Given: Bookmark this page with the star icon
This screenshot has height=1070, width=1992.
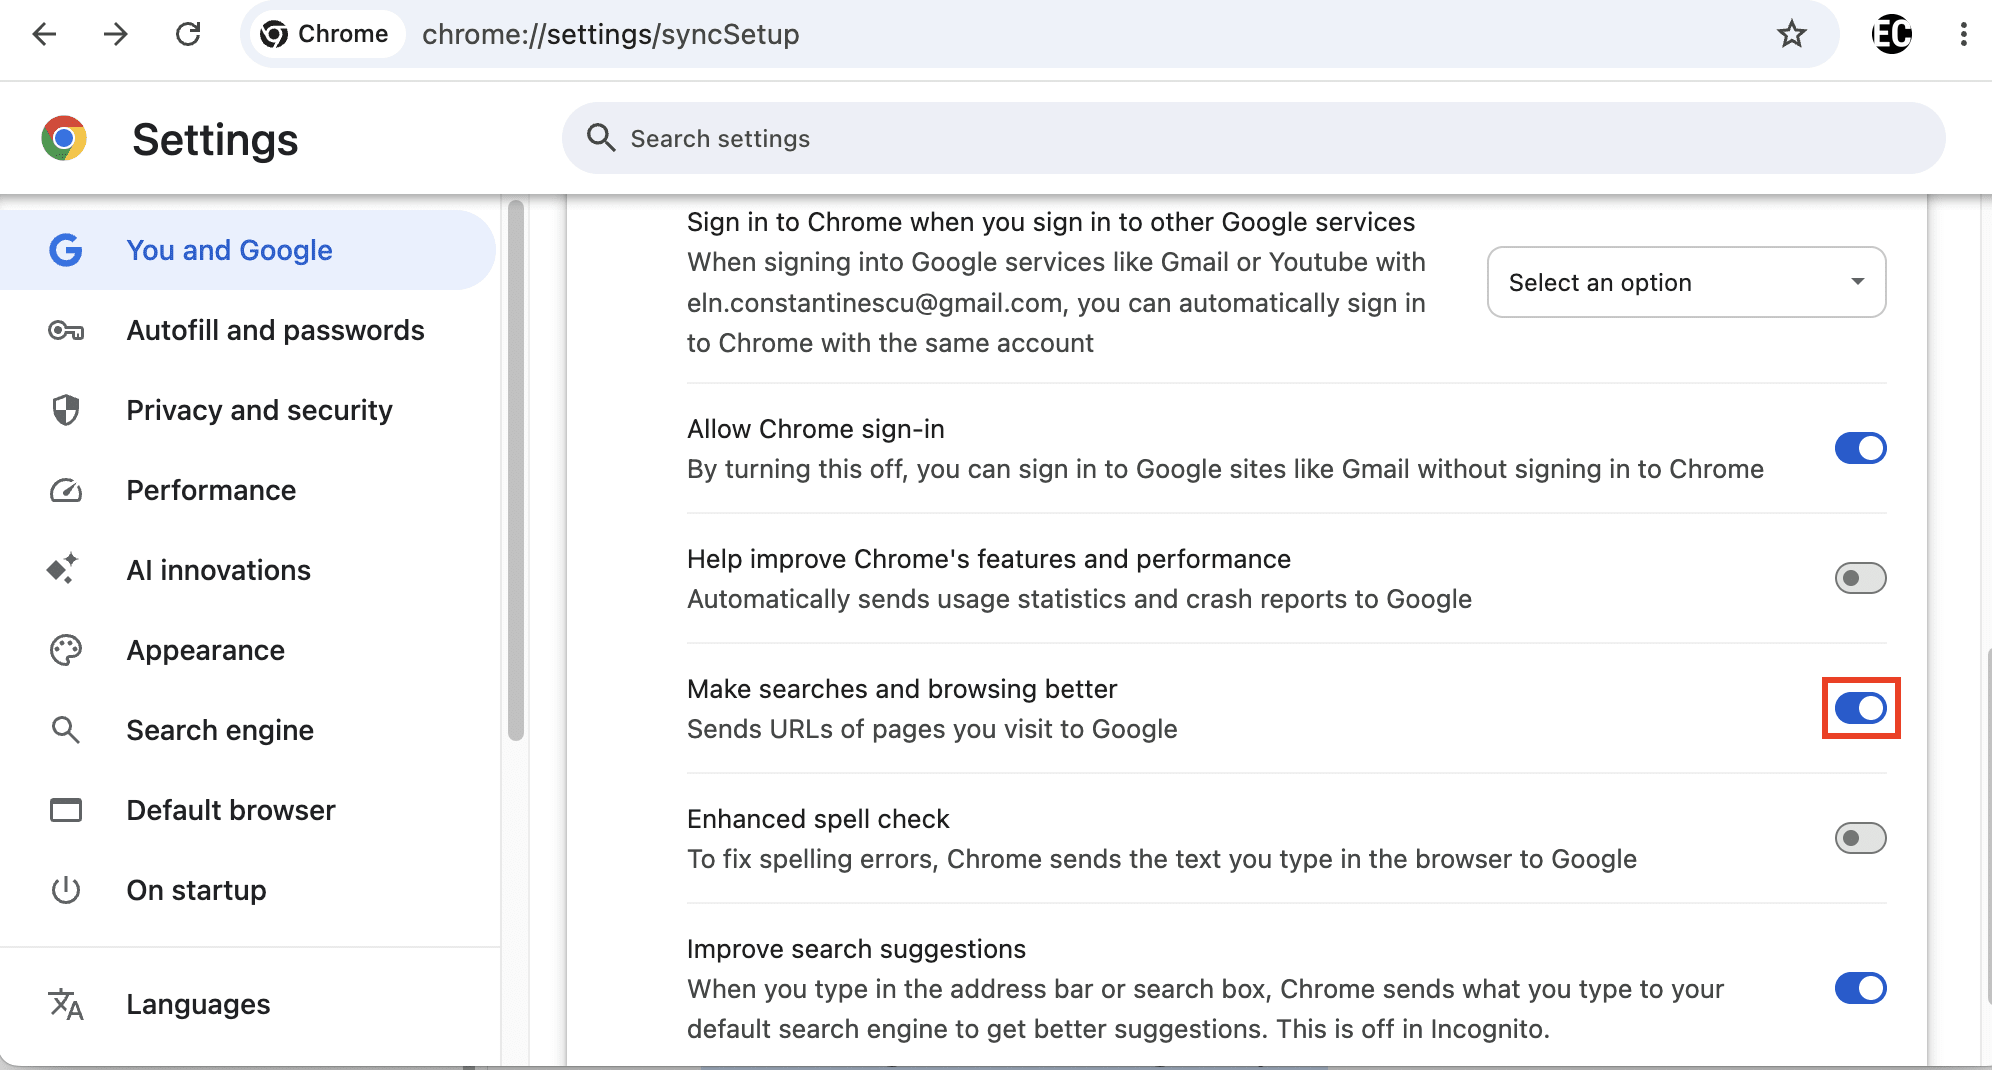Looking at the screenshot, I should (1791, 34).
